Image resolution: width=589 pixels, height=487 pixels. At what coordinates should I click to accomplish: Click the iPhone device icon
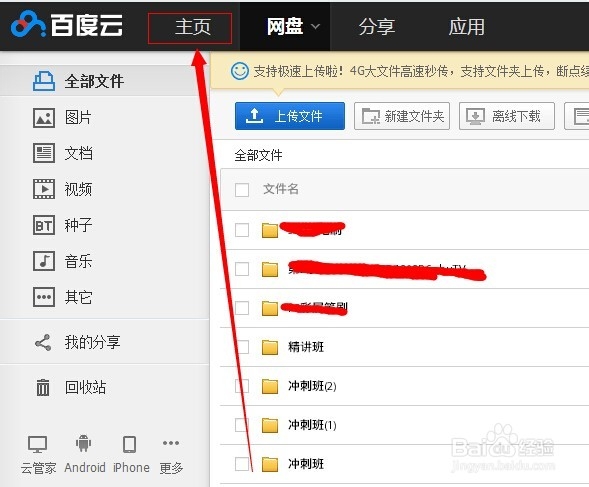pyautogui.click(x=130, y=444)
